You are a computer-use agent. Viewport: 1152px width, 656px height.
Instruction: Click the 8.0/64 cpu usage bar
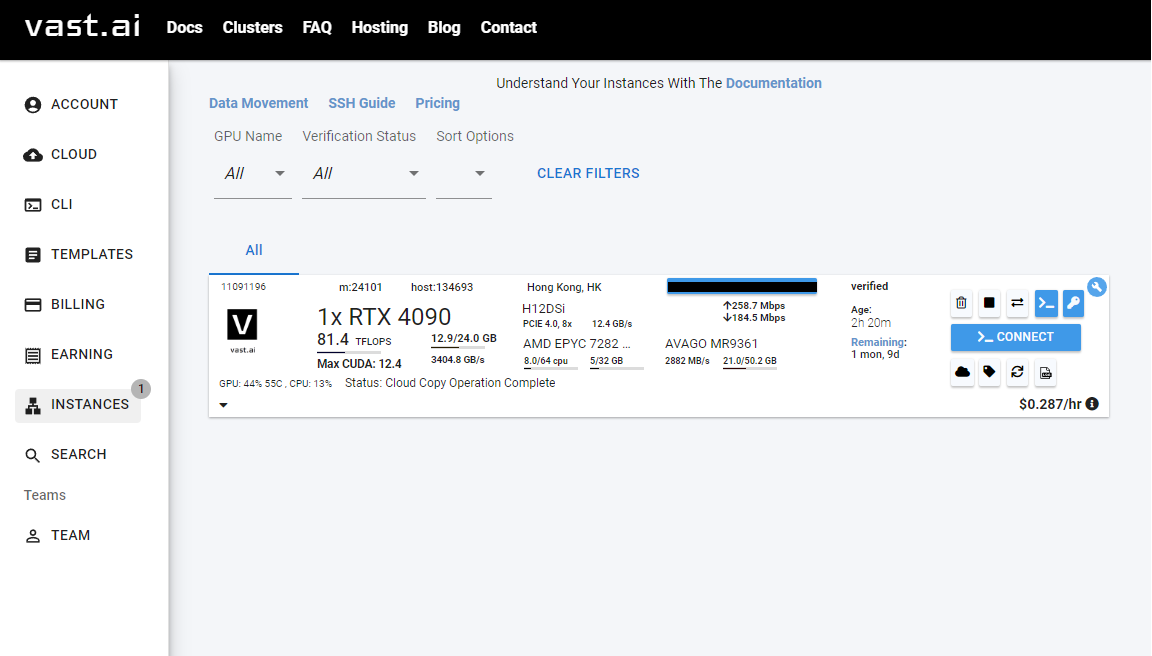(x=550, y=363)
